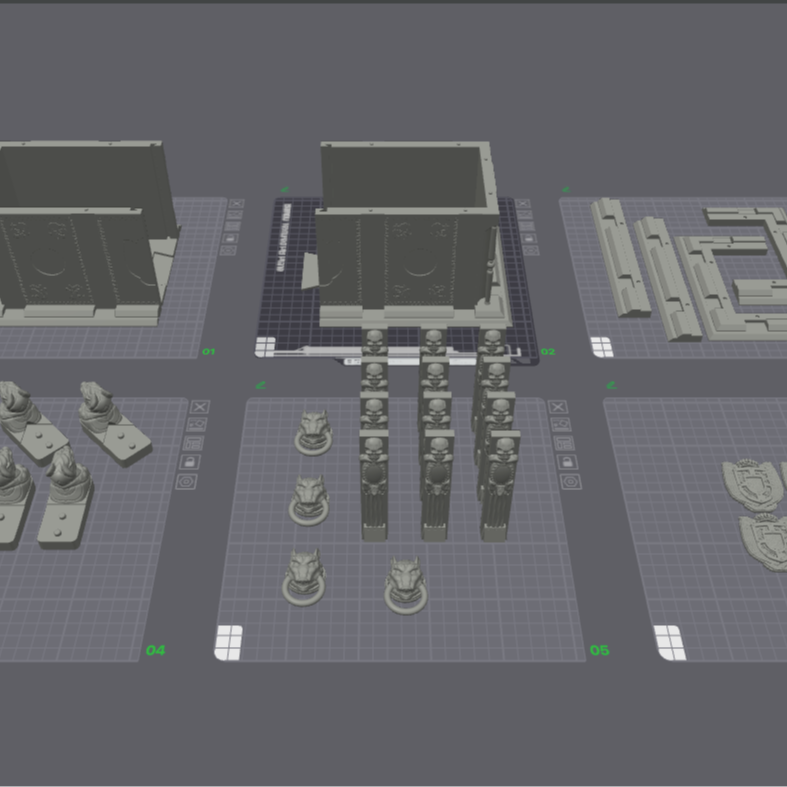787x787 pixels.
Task: Click the green 05 plate number label
Action: pos(599,650)
